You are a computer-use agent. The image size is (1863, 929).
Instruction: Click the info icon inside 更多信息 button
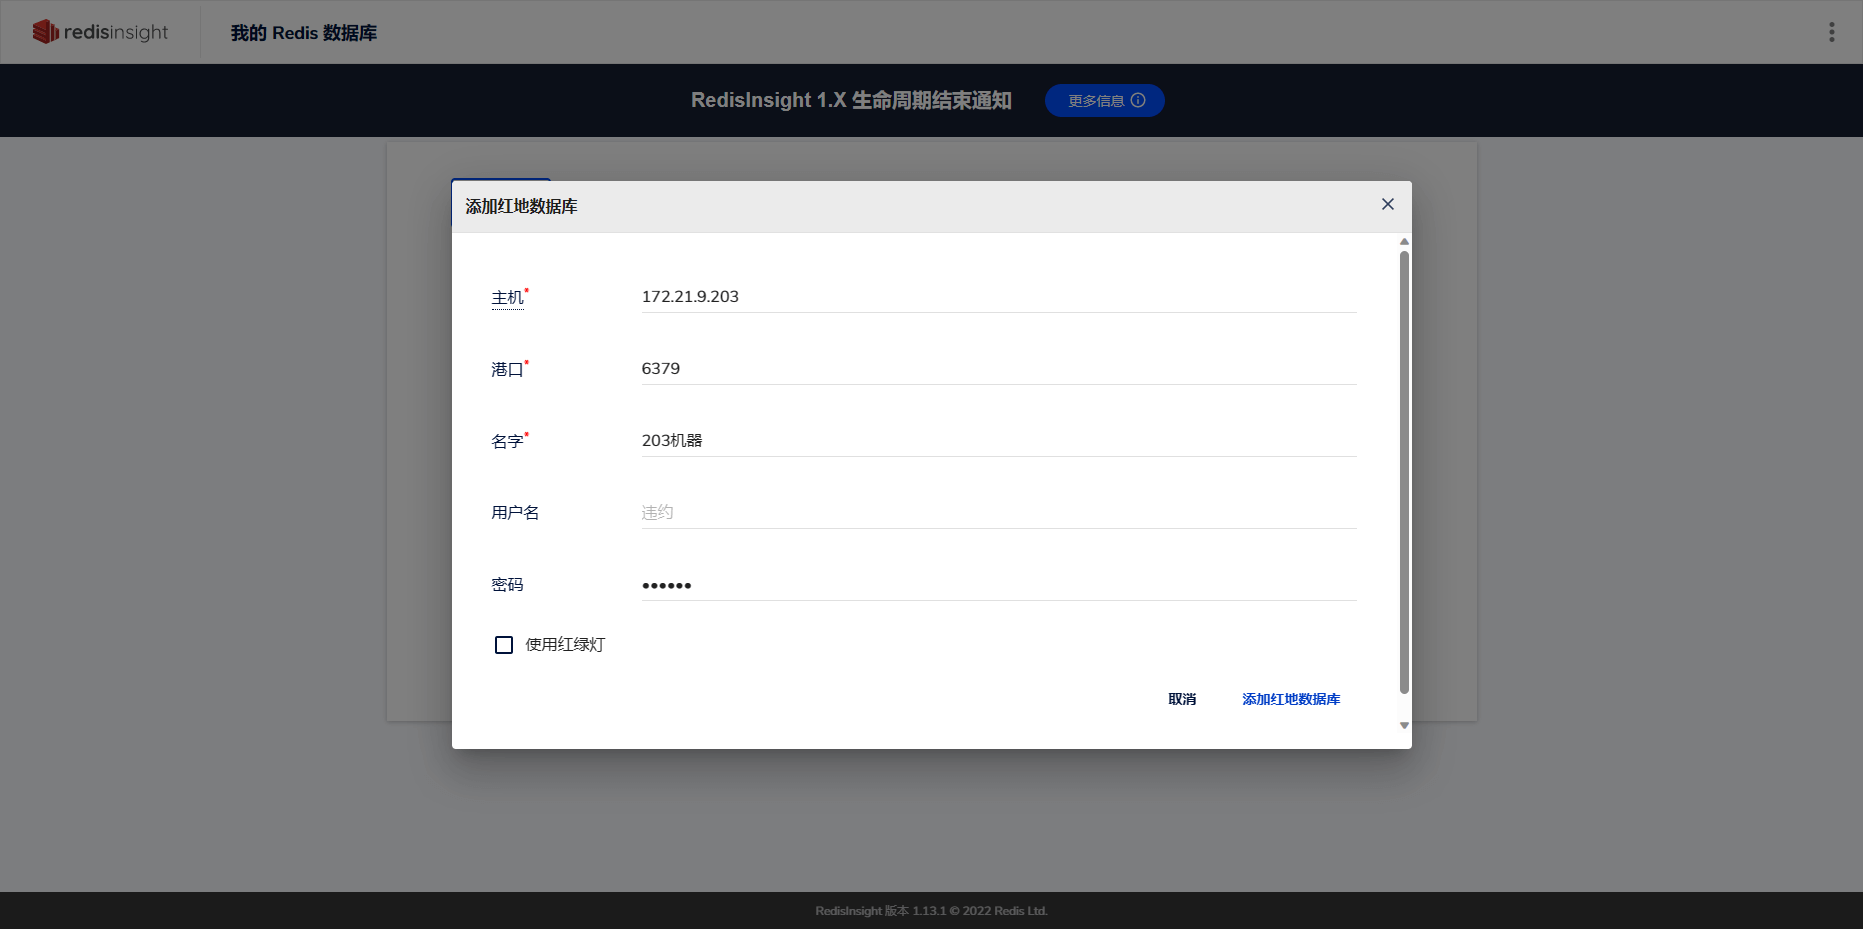[1139, 100]
